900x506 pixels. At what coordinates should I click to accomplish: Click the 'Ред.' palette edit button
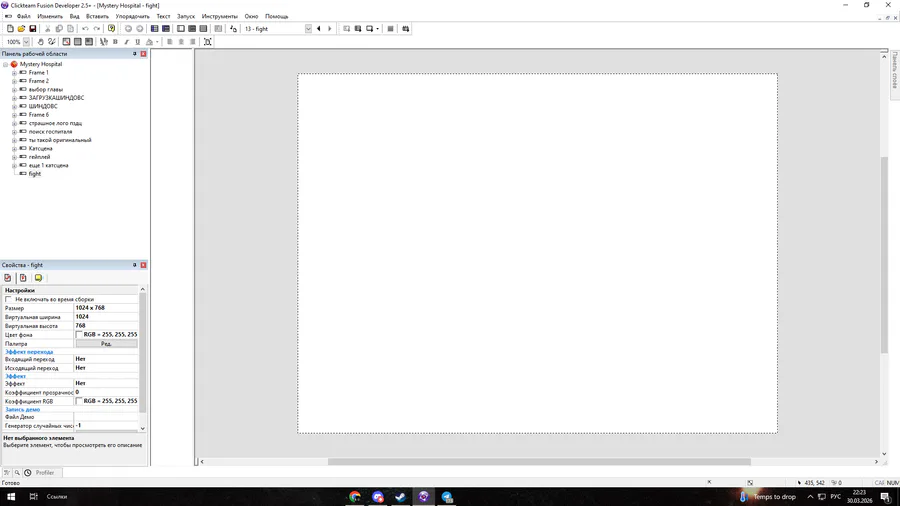click(106, 344)
